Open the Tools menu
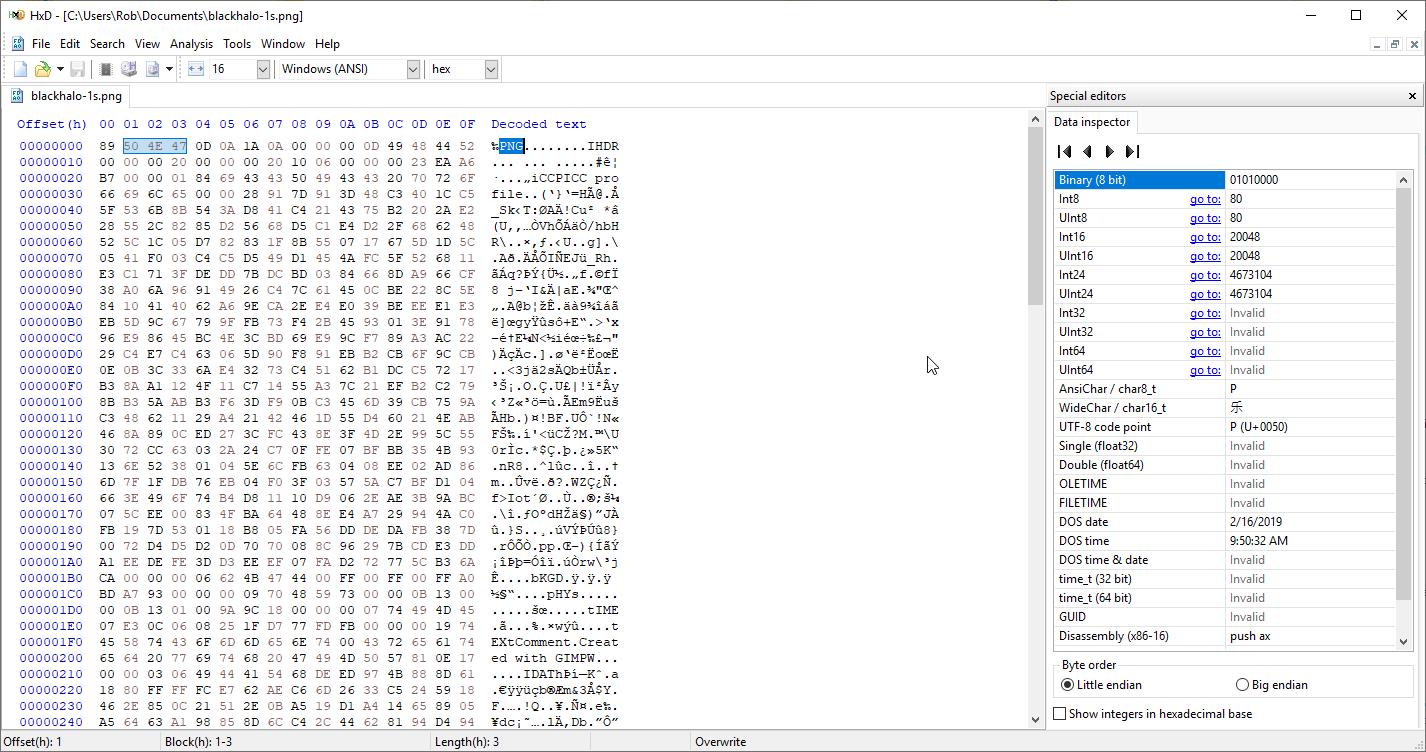Screen dimensions: 1426x752 coord(237,44)
